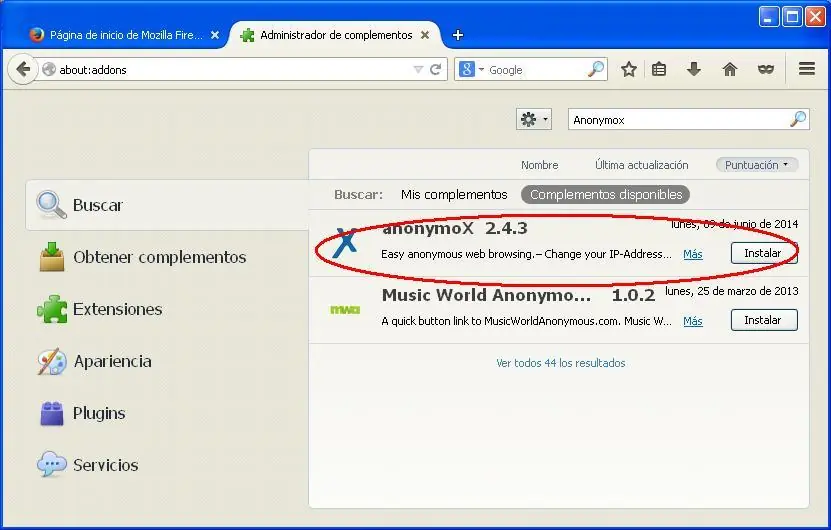Select anonymoX 2.4.3 title text
This screenshot has width=831, height=530.
[455, 228]
